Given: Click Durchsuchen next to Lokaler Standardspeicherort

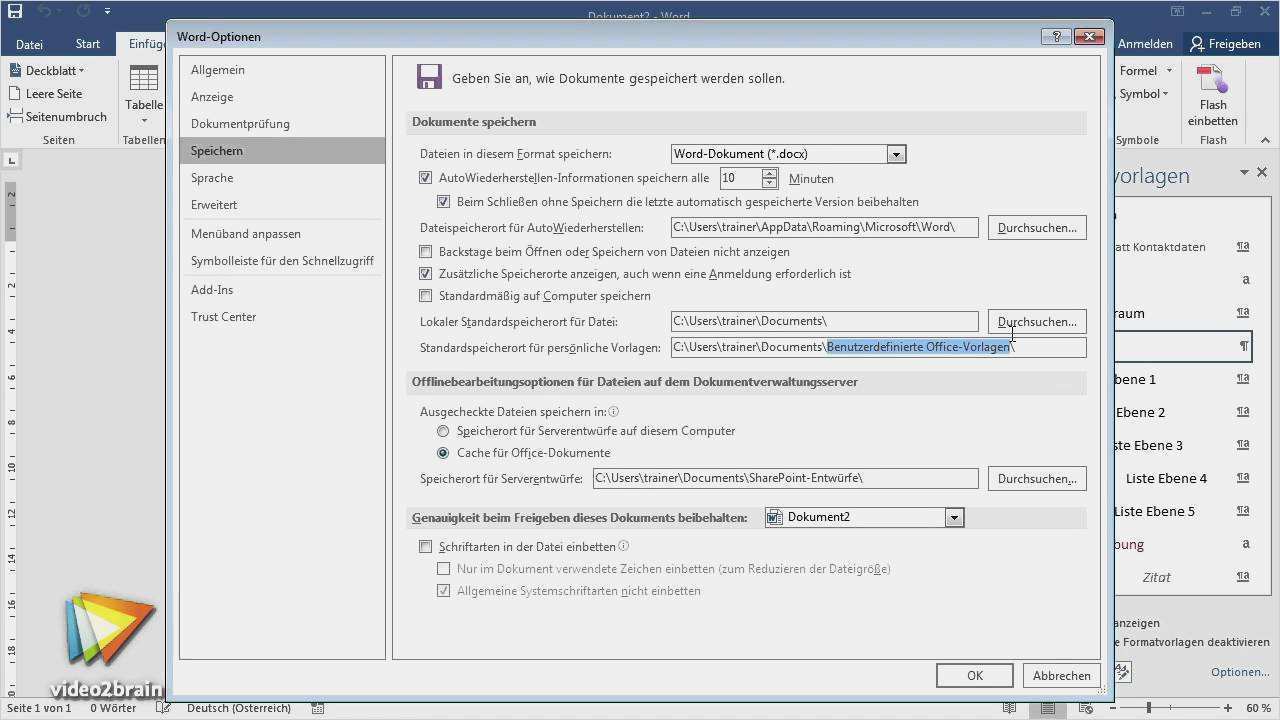Looking at the screenshot, I should tap(1036, 321).
